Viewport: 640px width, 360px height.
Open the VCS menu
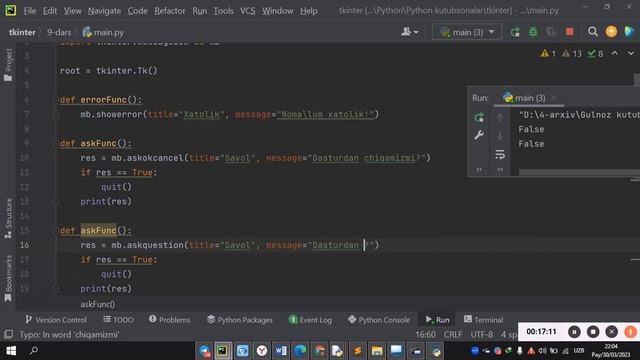pos(247,11)
